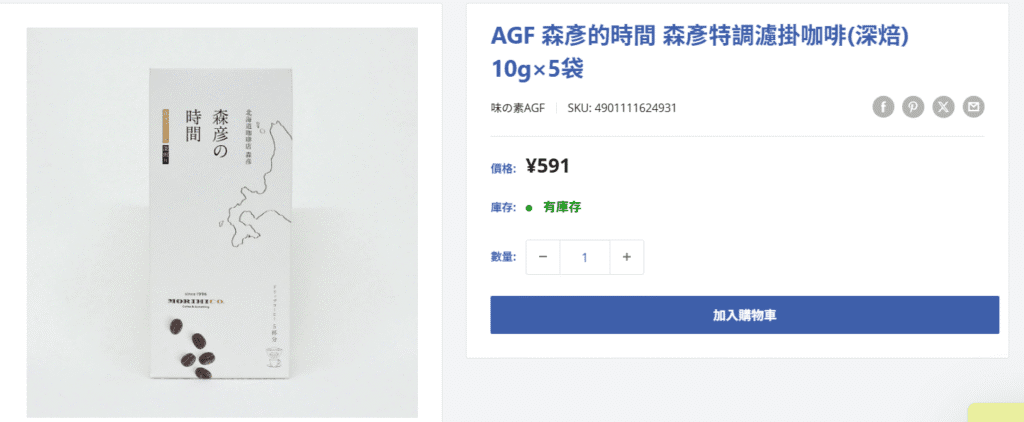Click the SKU number 4901111624931

pos(634,108)
